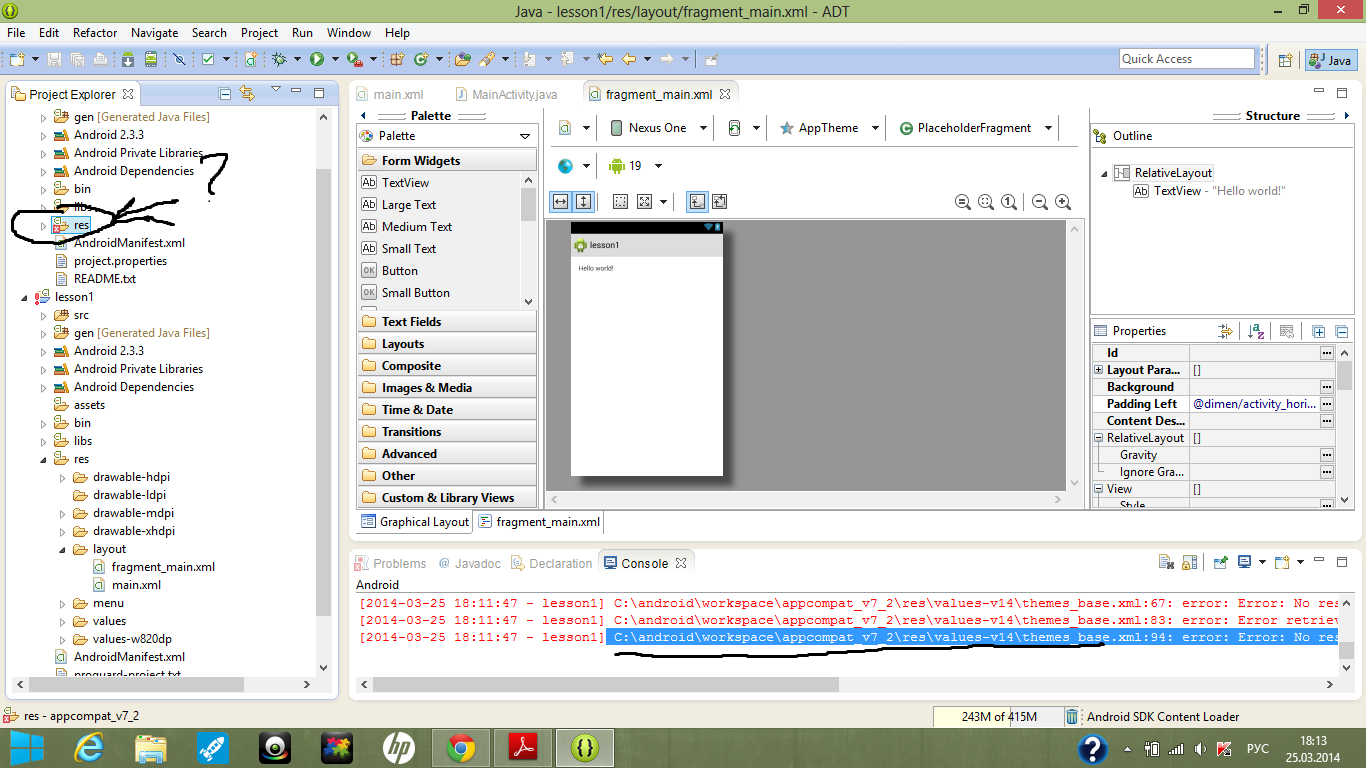Screen dimensions: 1366x768
Task: Click the New Java Package icon
Action: [397, 59]
